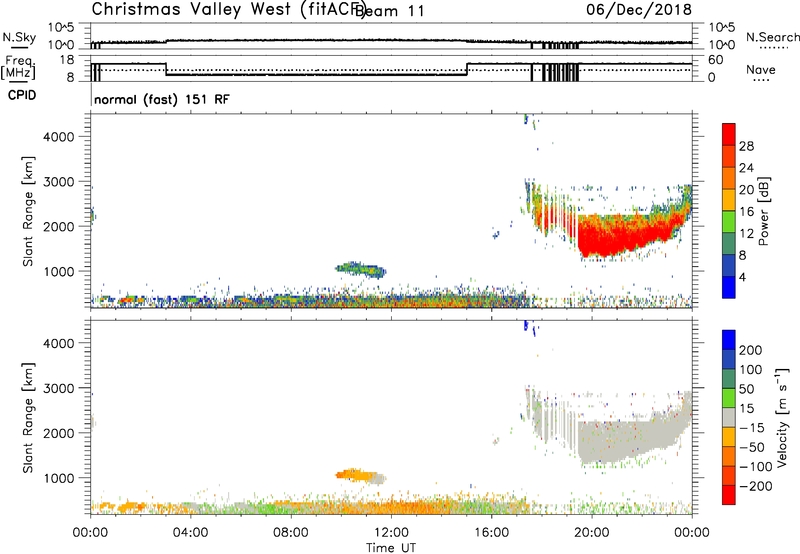Pick the dark blue top velocity colorbar segment

pos(729,340)
